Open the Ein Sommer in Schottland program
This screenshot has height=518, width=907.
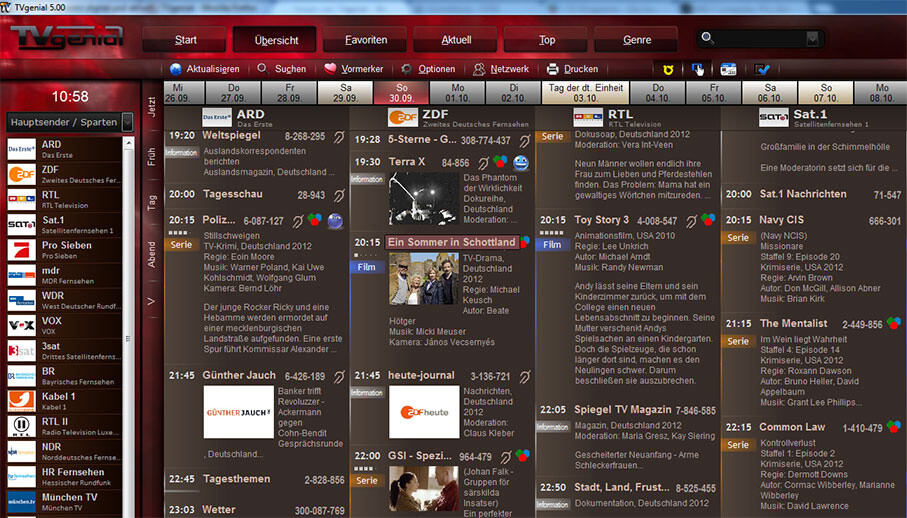(452, 242)
